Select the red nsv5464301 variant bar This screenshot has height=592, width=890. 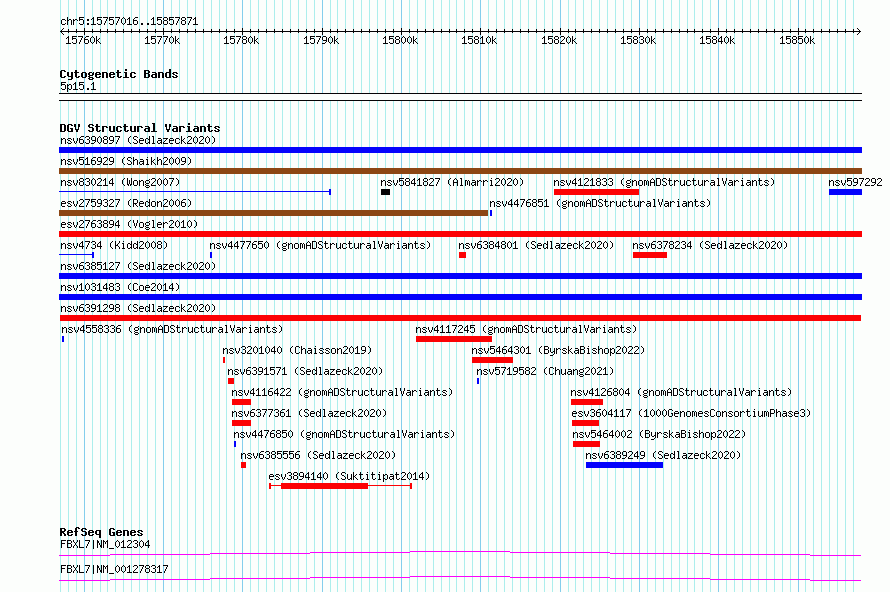tap(492, 360)
